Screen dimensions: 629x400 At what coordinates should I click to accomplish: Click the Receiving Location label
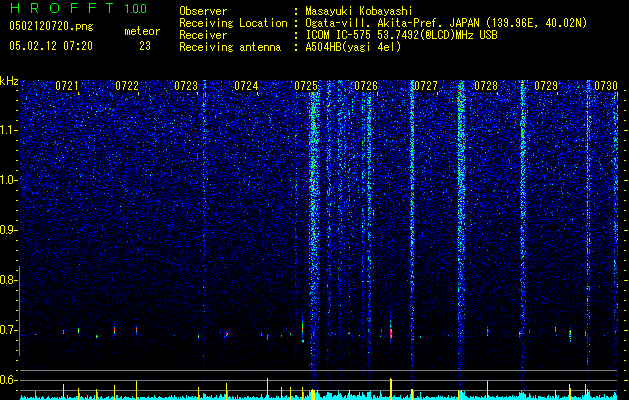(x=233, y=23)
